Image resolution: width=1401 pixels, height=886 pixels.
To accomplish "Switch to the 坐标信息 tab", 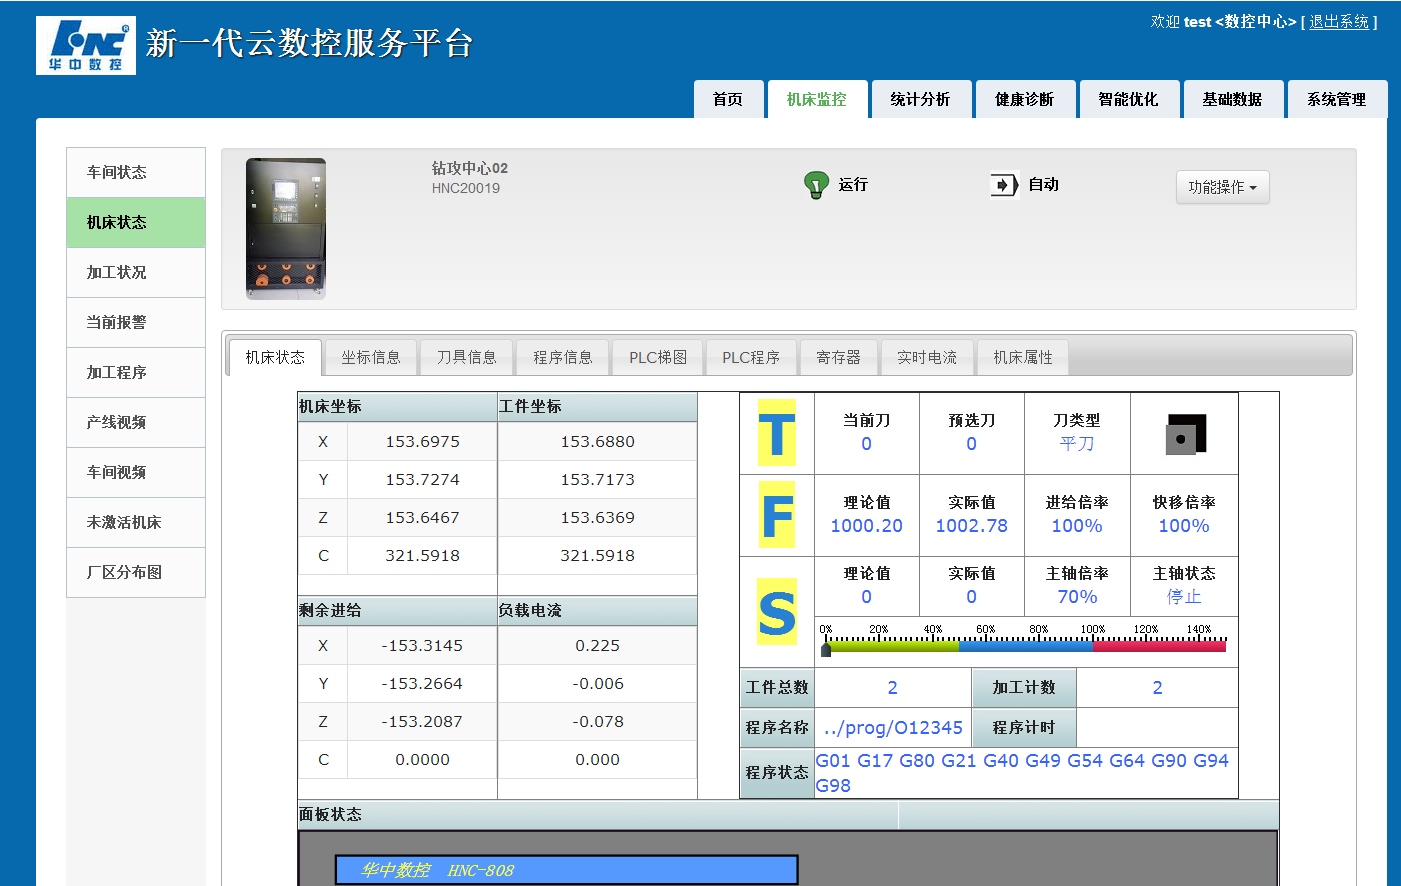I will (371, 357).
